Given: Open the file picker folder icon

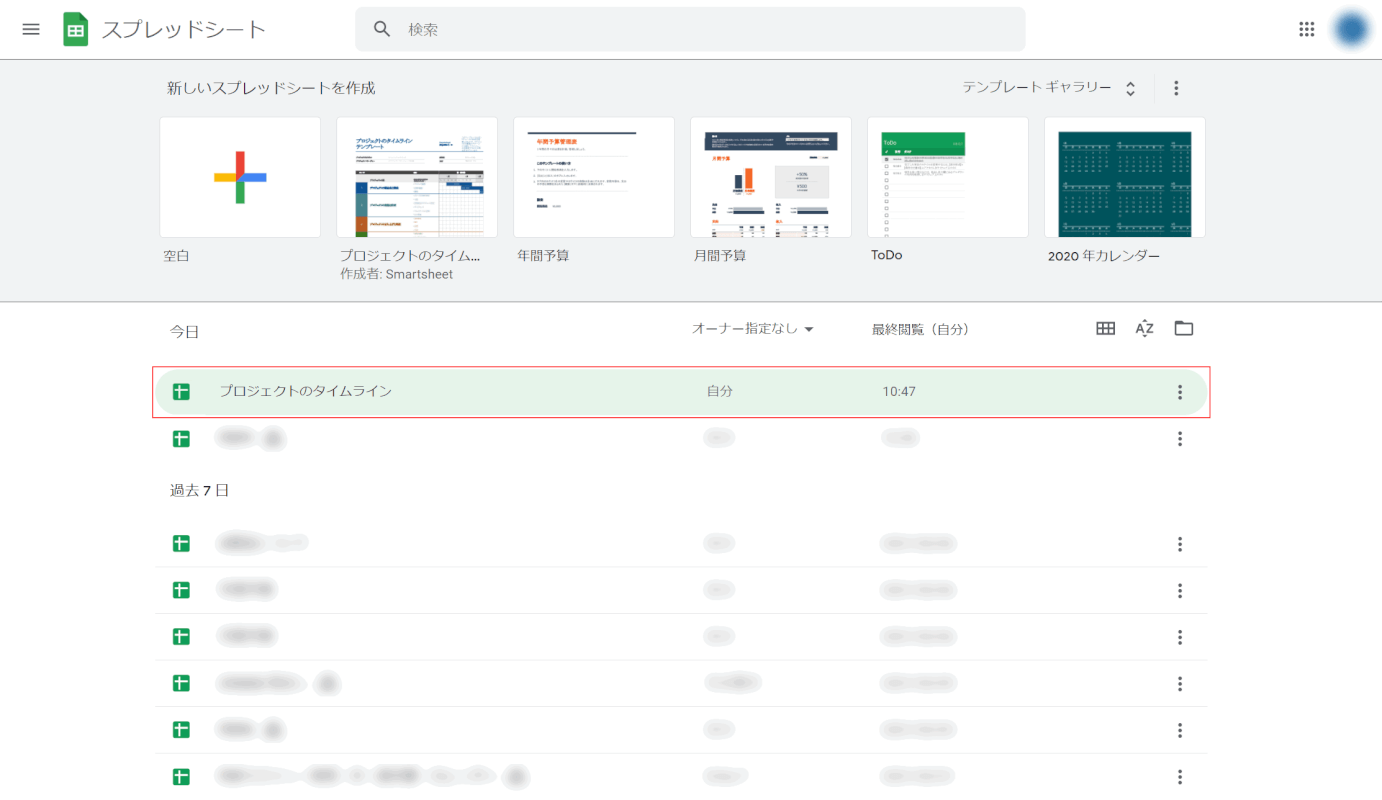Looking at the screenshot, I should pyautogui.click(x=1184, y=329).
